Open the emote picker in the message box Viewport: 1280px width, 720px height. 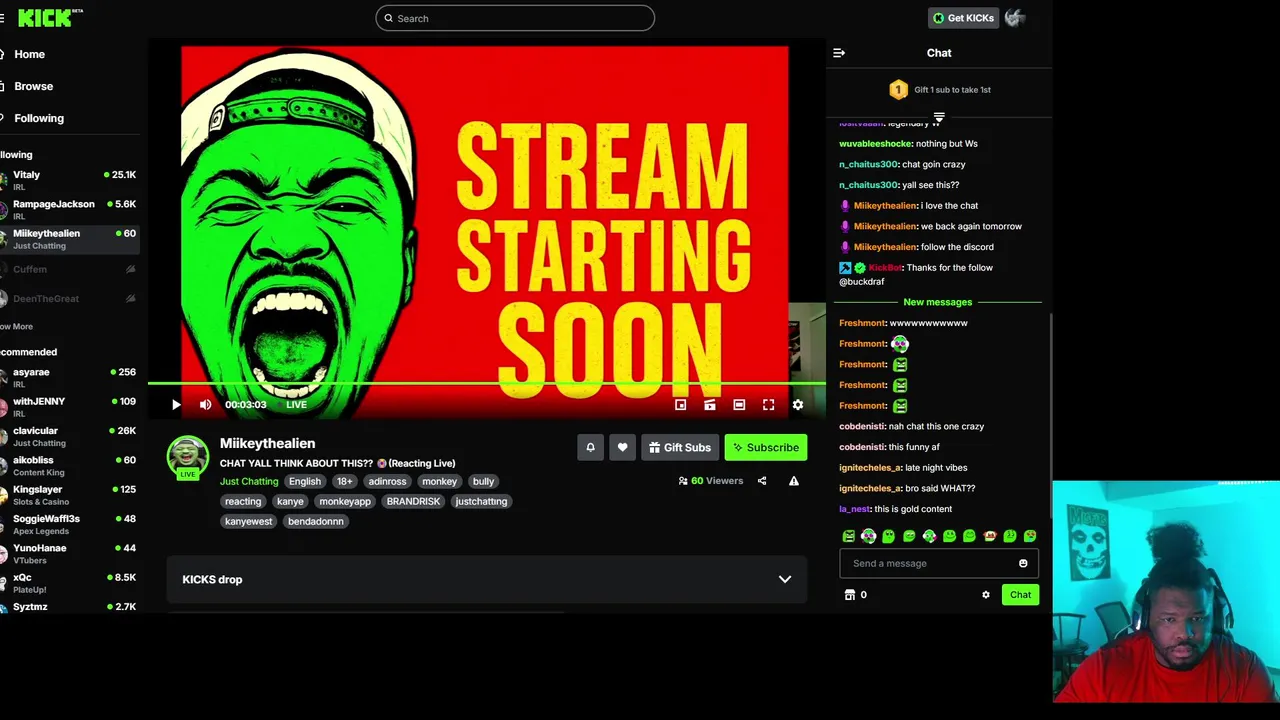pyautogui.click(x=1023, y=563)
